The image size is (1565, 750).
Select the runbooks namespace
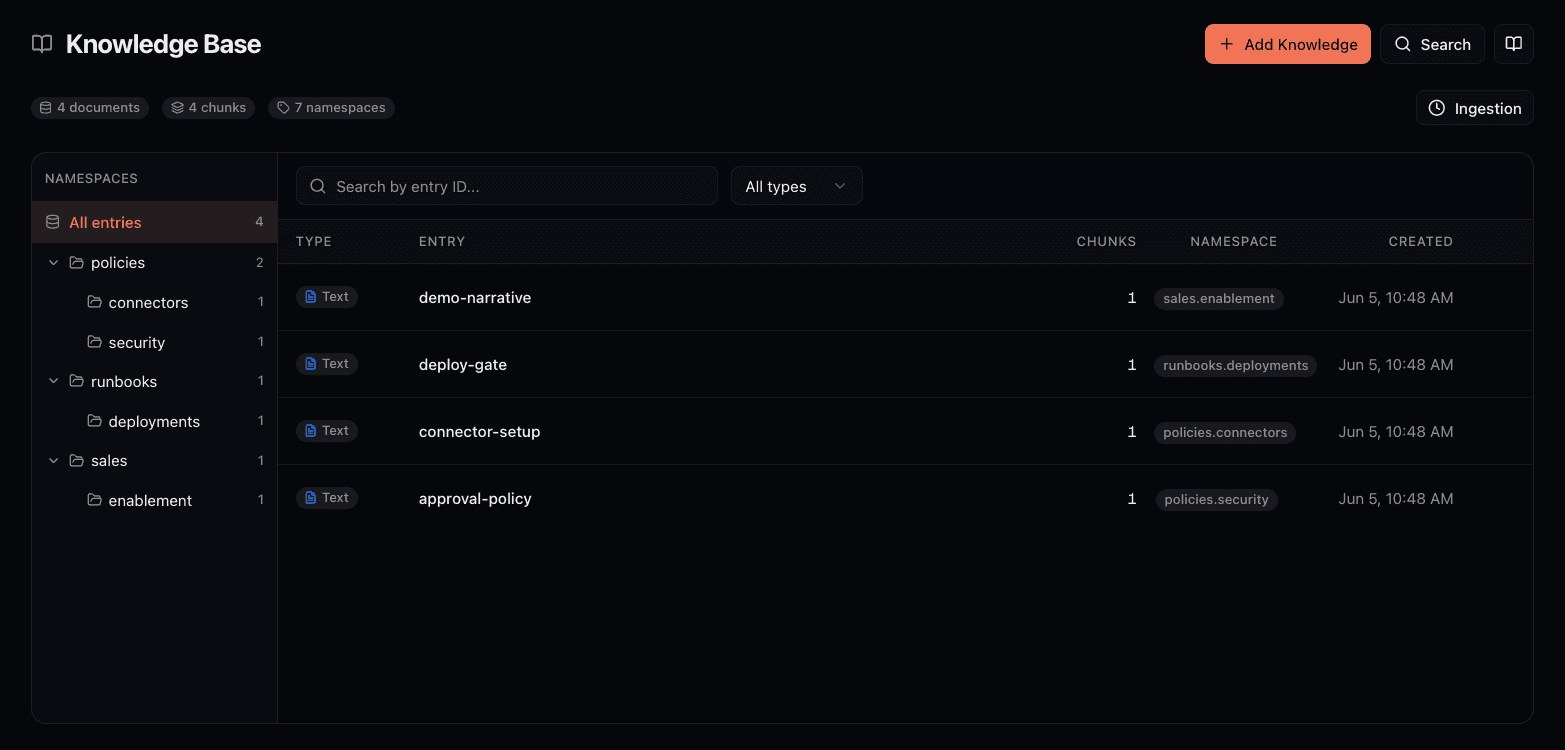[x=154, y=381]
